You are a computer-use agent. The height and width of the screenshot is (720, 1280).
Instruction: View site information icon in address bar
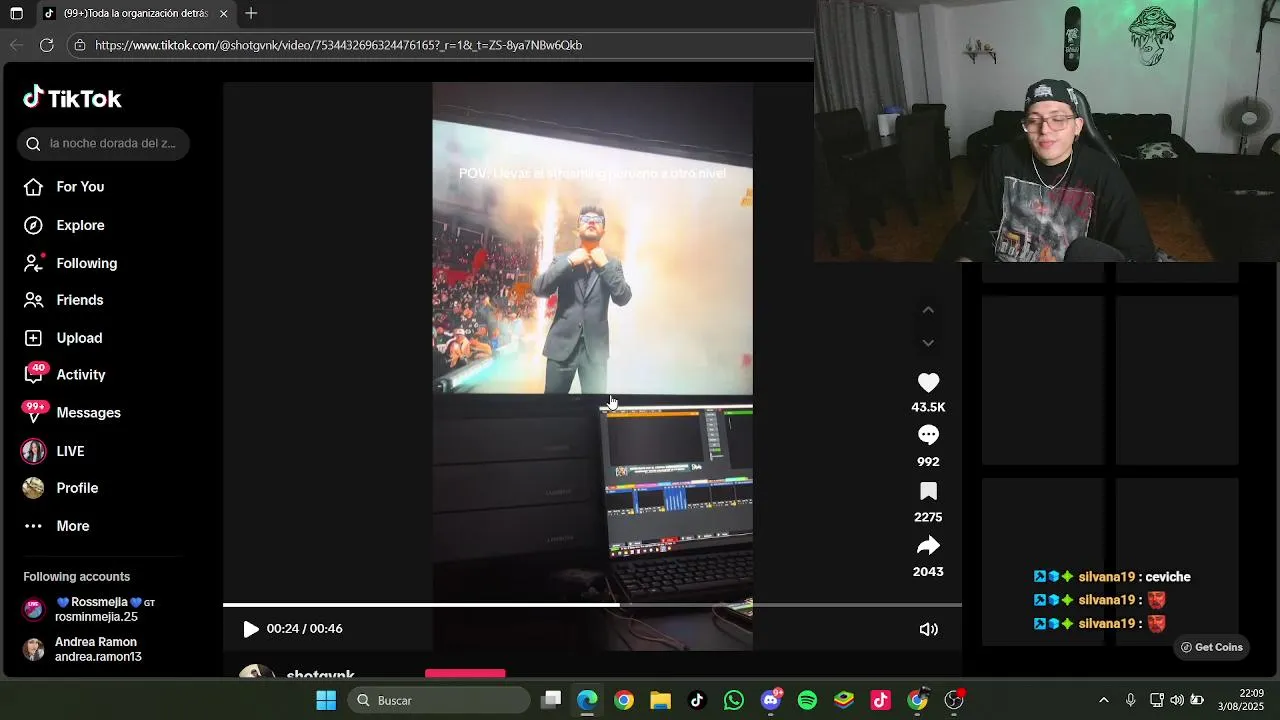pyautogui.click(x=80, y=45)
